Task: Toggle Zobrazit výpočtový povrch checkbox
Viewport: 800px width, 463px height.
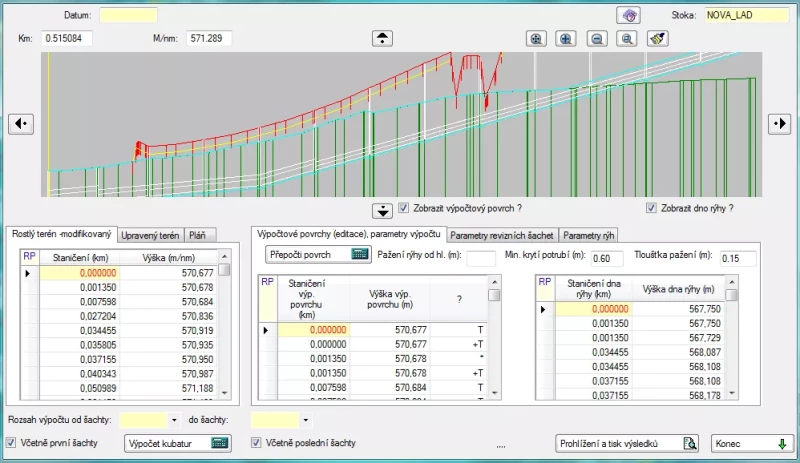Action: [x=404, y=208]
